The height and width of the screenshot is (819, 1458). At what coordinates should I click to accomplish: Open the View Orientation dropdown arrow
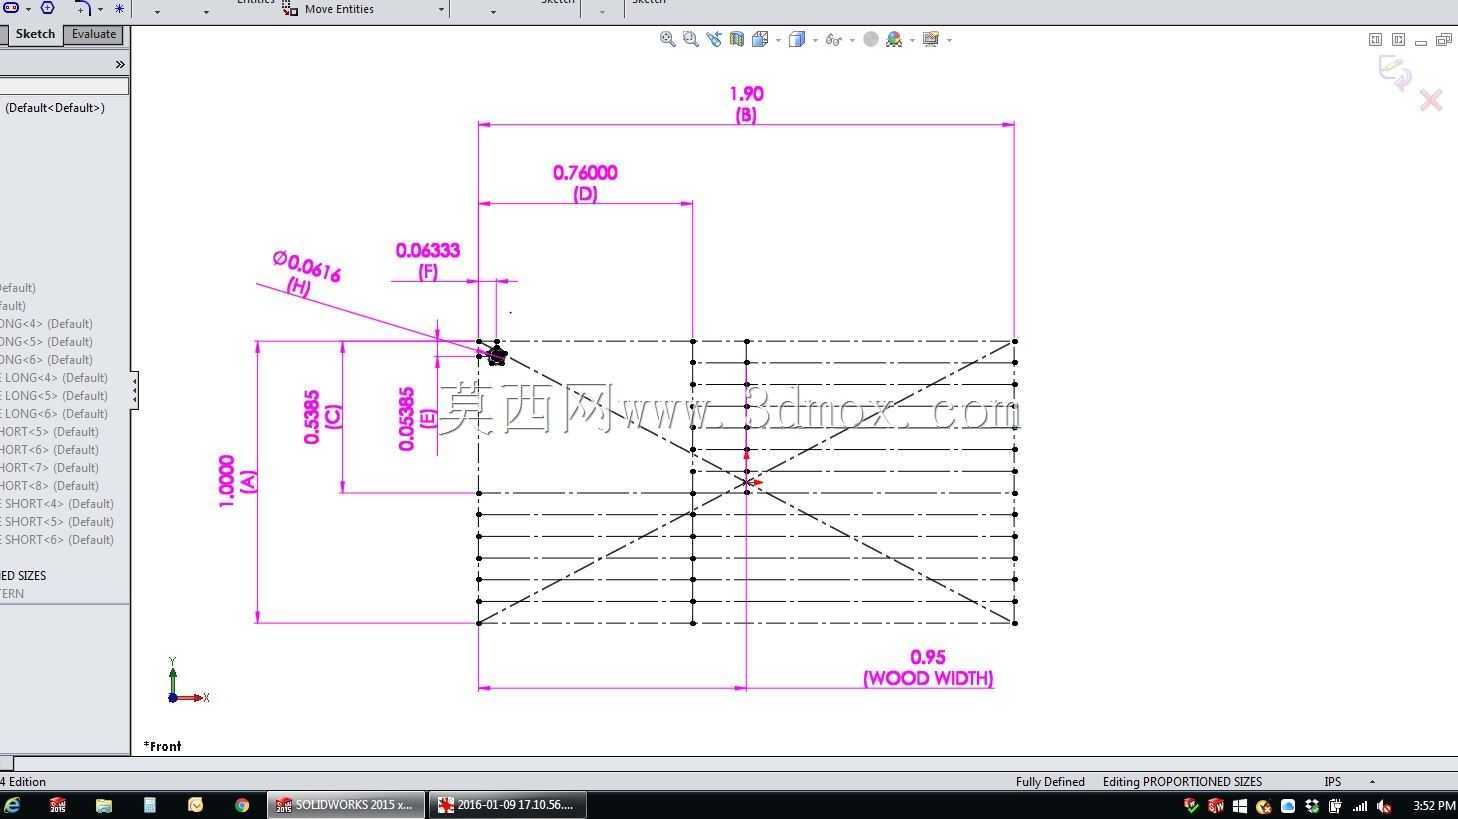pos(778,40)
